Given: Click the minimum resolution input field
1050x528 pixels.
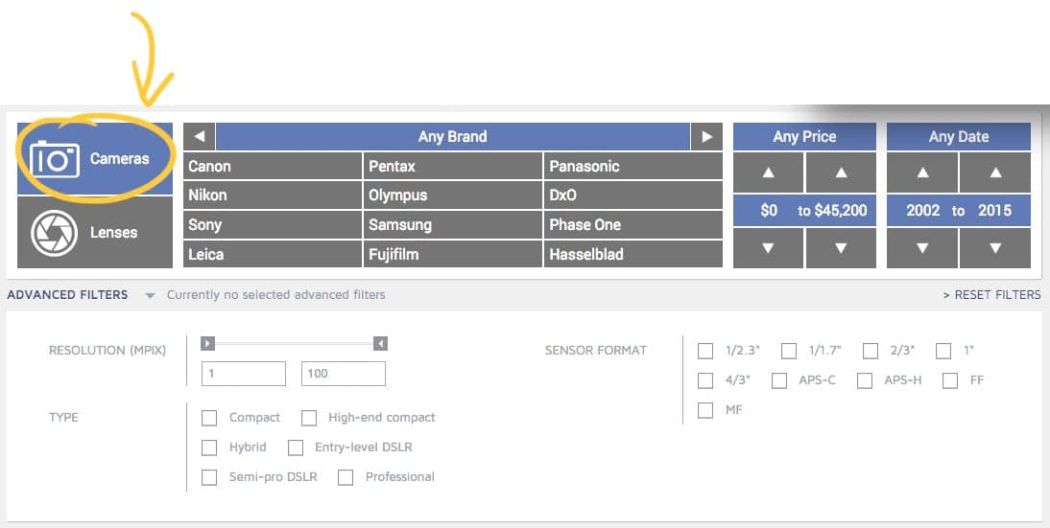Looking at the screenshot, I should 243,374.
